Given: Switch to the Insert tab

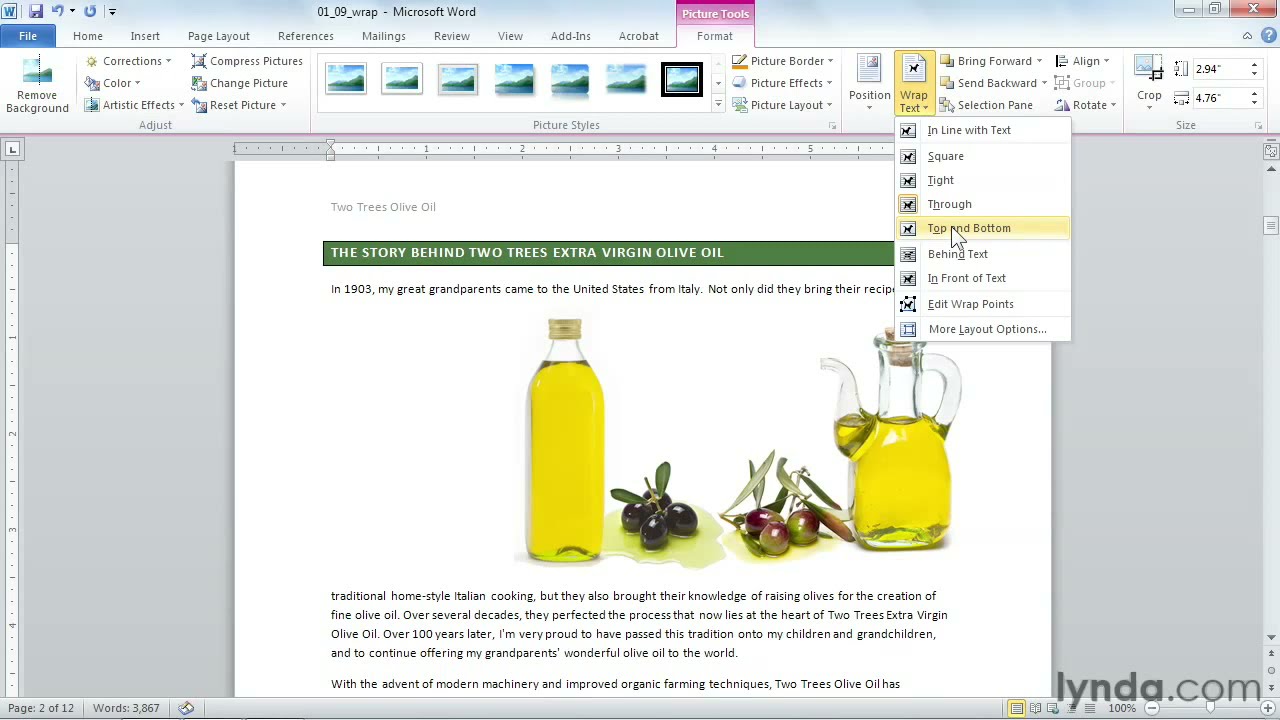Looking at the screenshot, I should pyautogui.click(x=145, y=36).
